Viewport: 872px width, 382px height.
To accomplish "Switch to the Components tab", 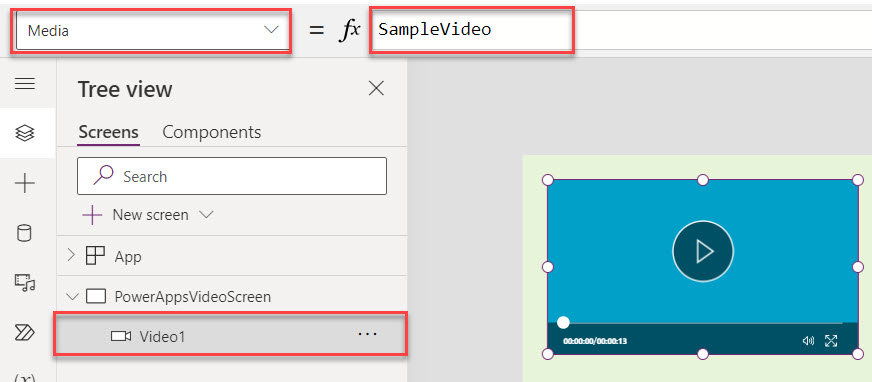I will click(x=211, y=132).
